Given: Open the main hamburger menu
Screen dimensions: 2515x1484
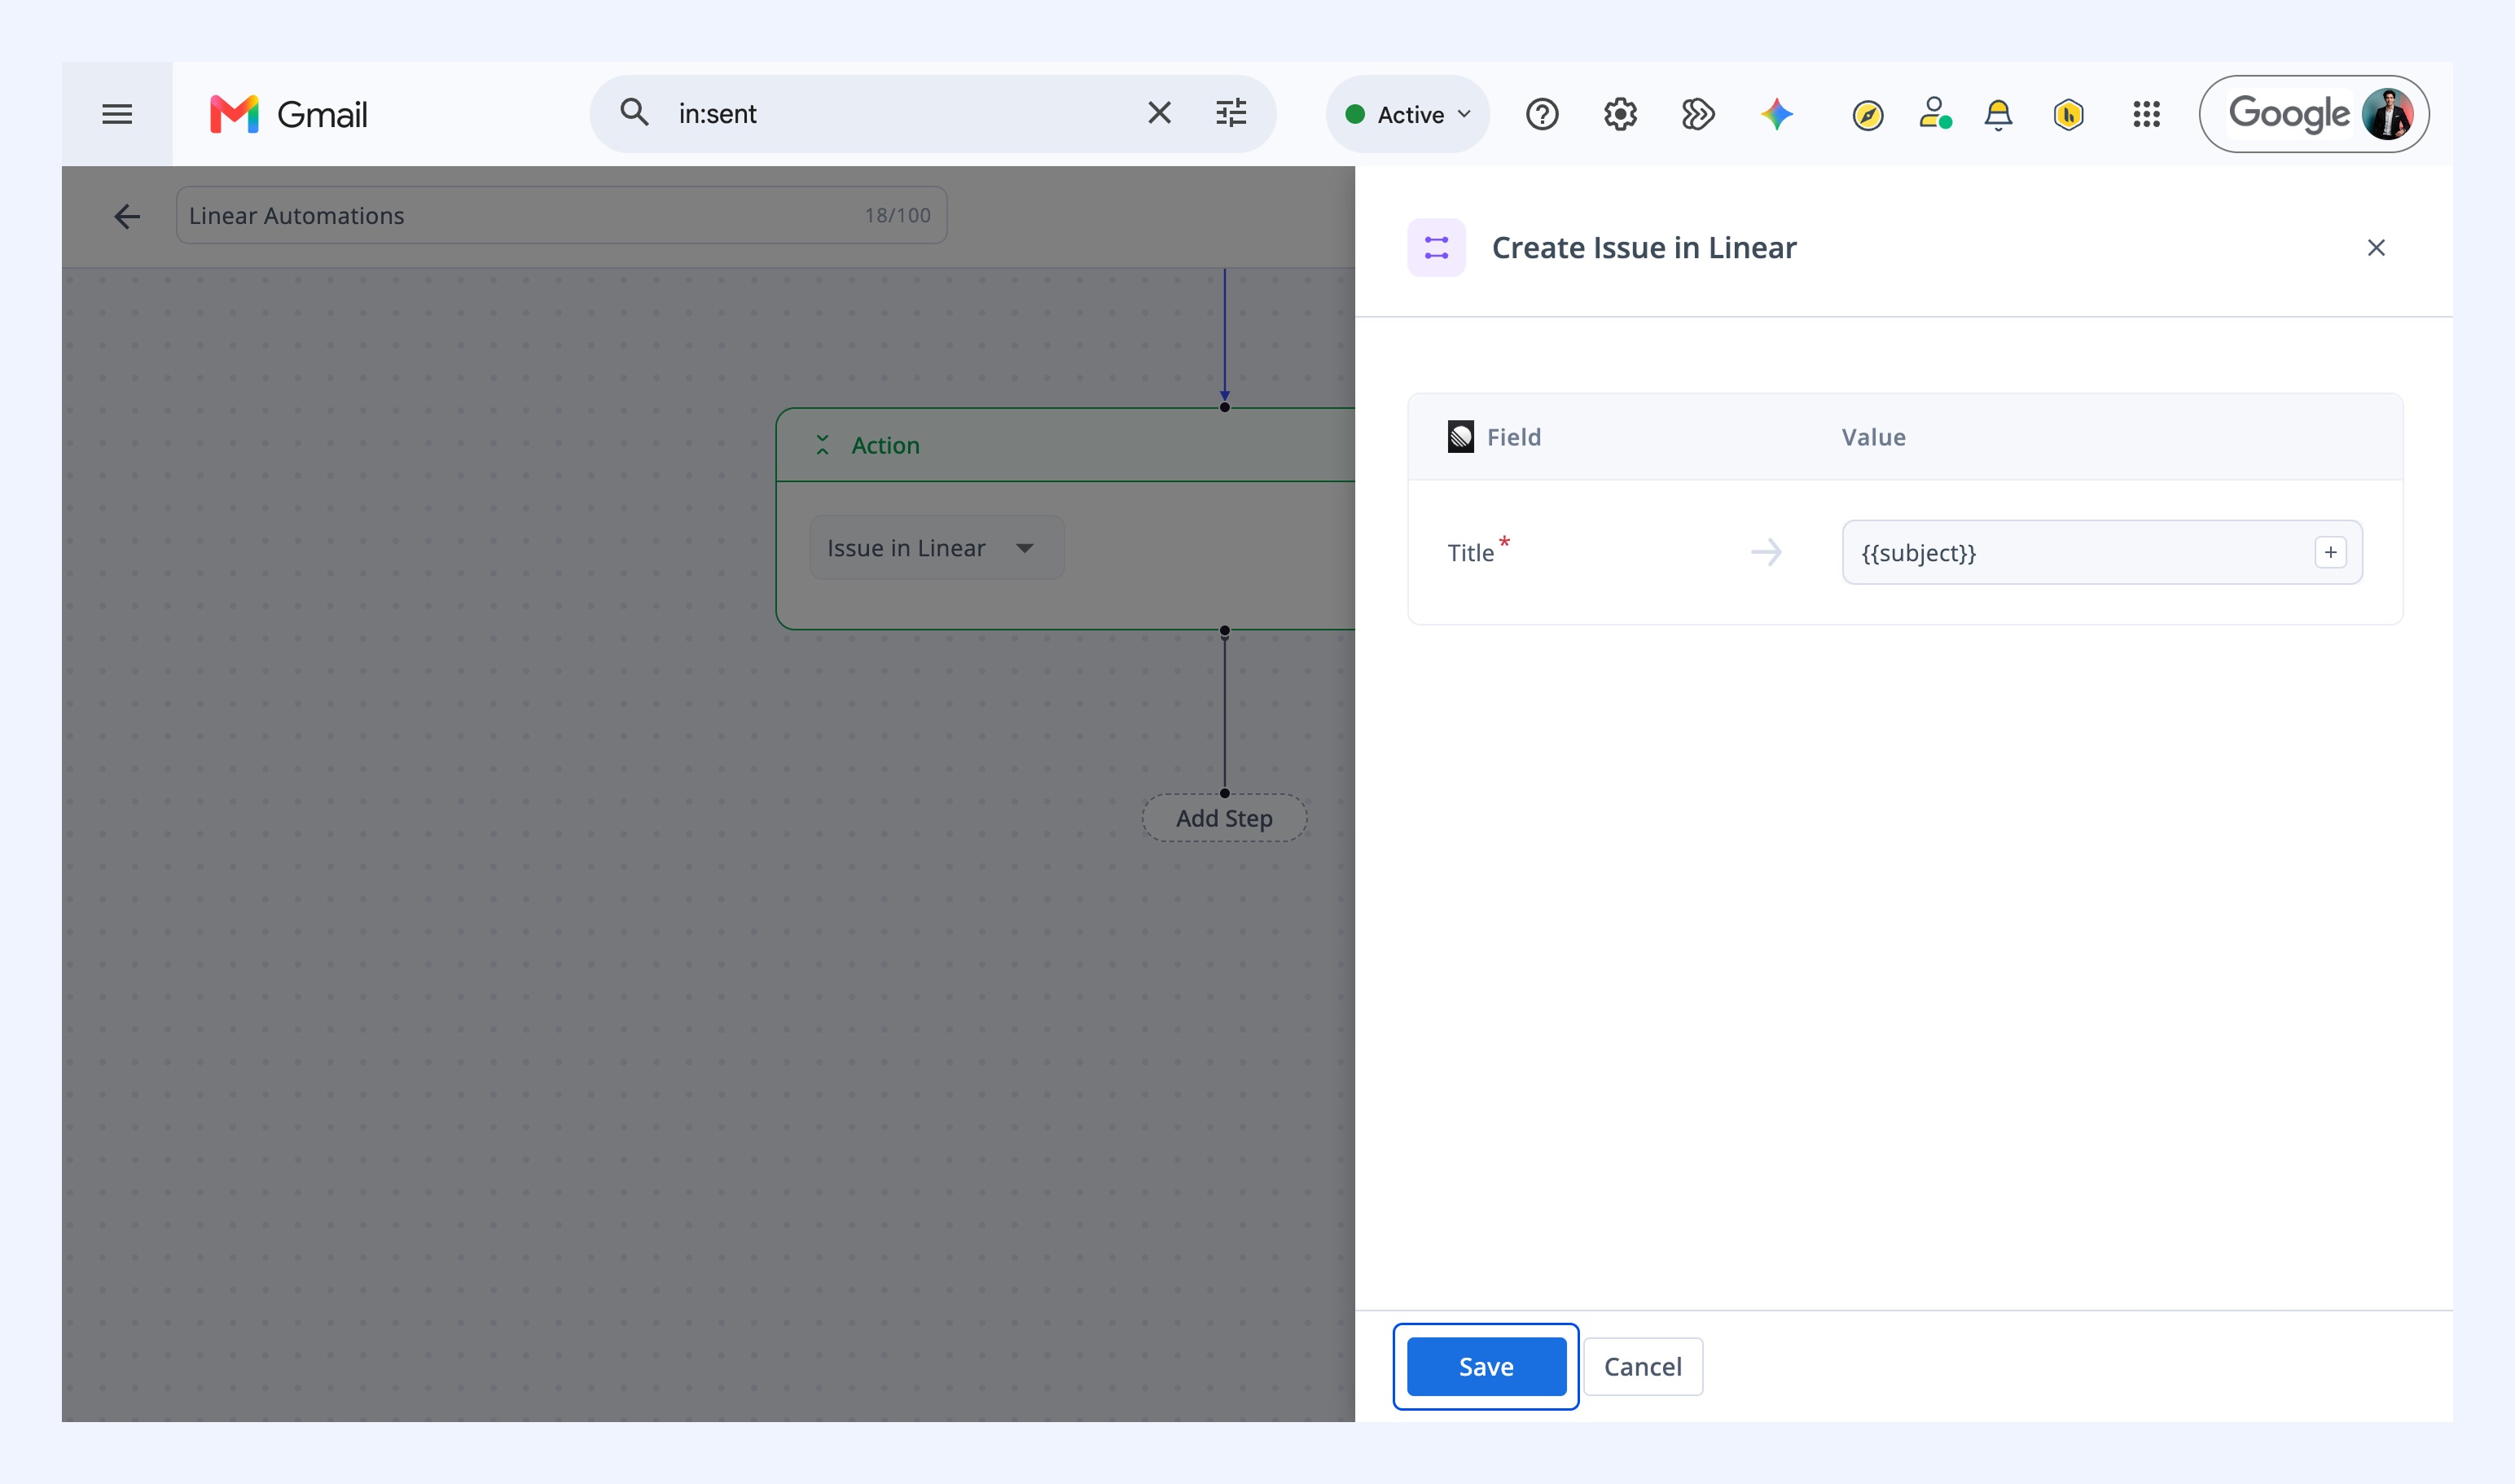Looking at the screenshot, I should pyautogui.click(x=117, y=114).
